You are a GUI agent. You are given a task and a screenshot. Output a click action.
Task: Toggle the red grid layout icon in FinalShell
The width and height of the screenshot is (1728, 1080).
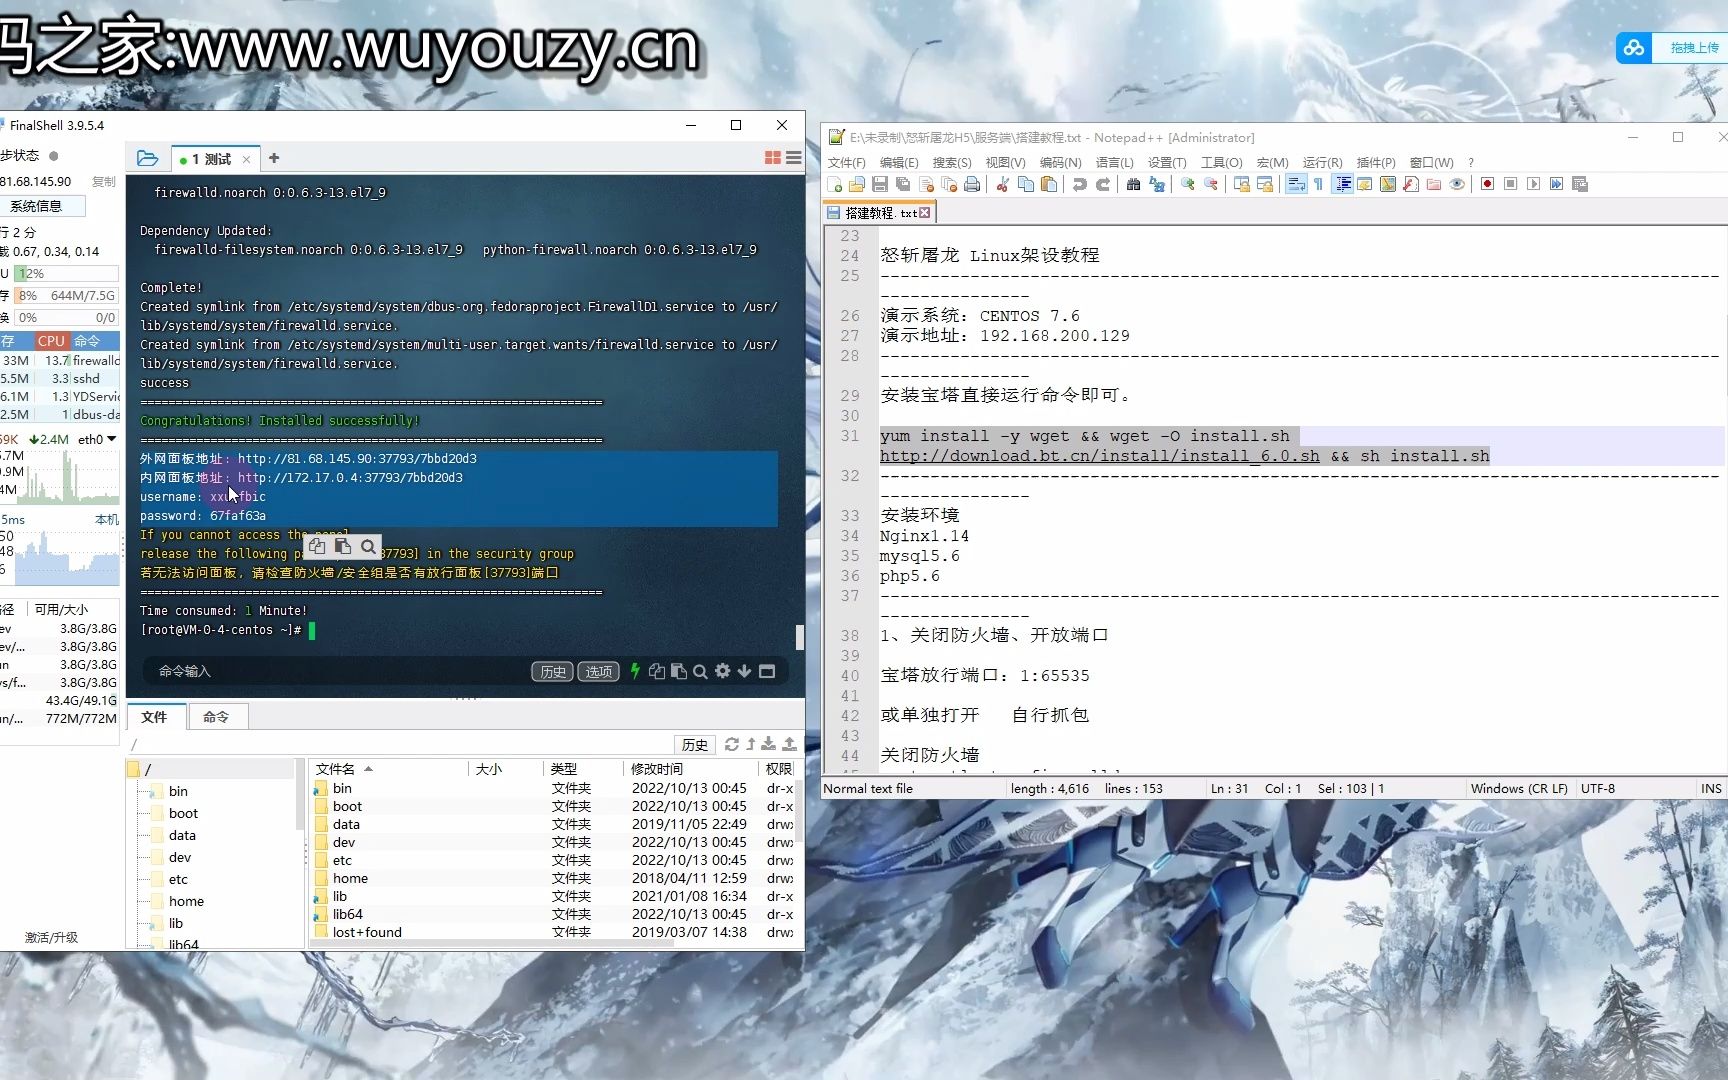(x=772, y=158)
